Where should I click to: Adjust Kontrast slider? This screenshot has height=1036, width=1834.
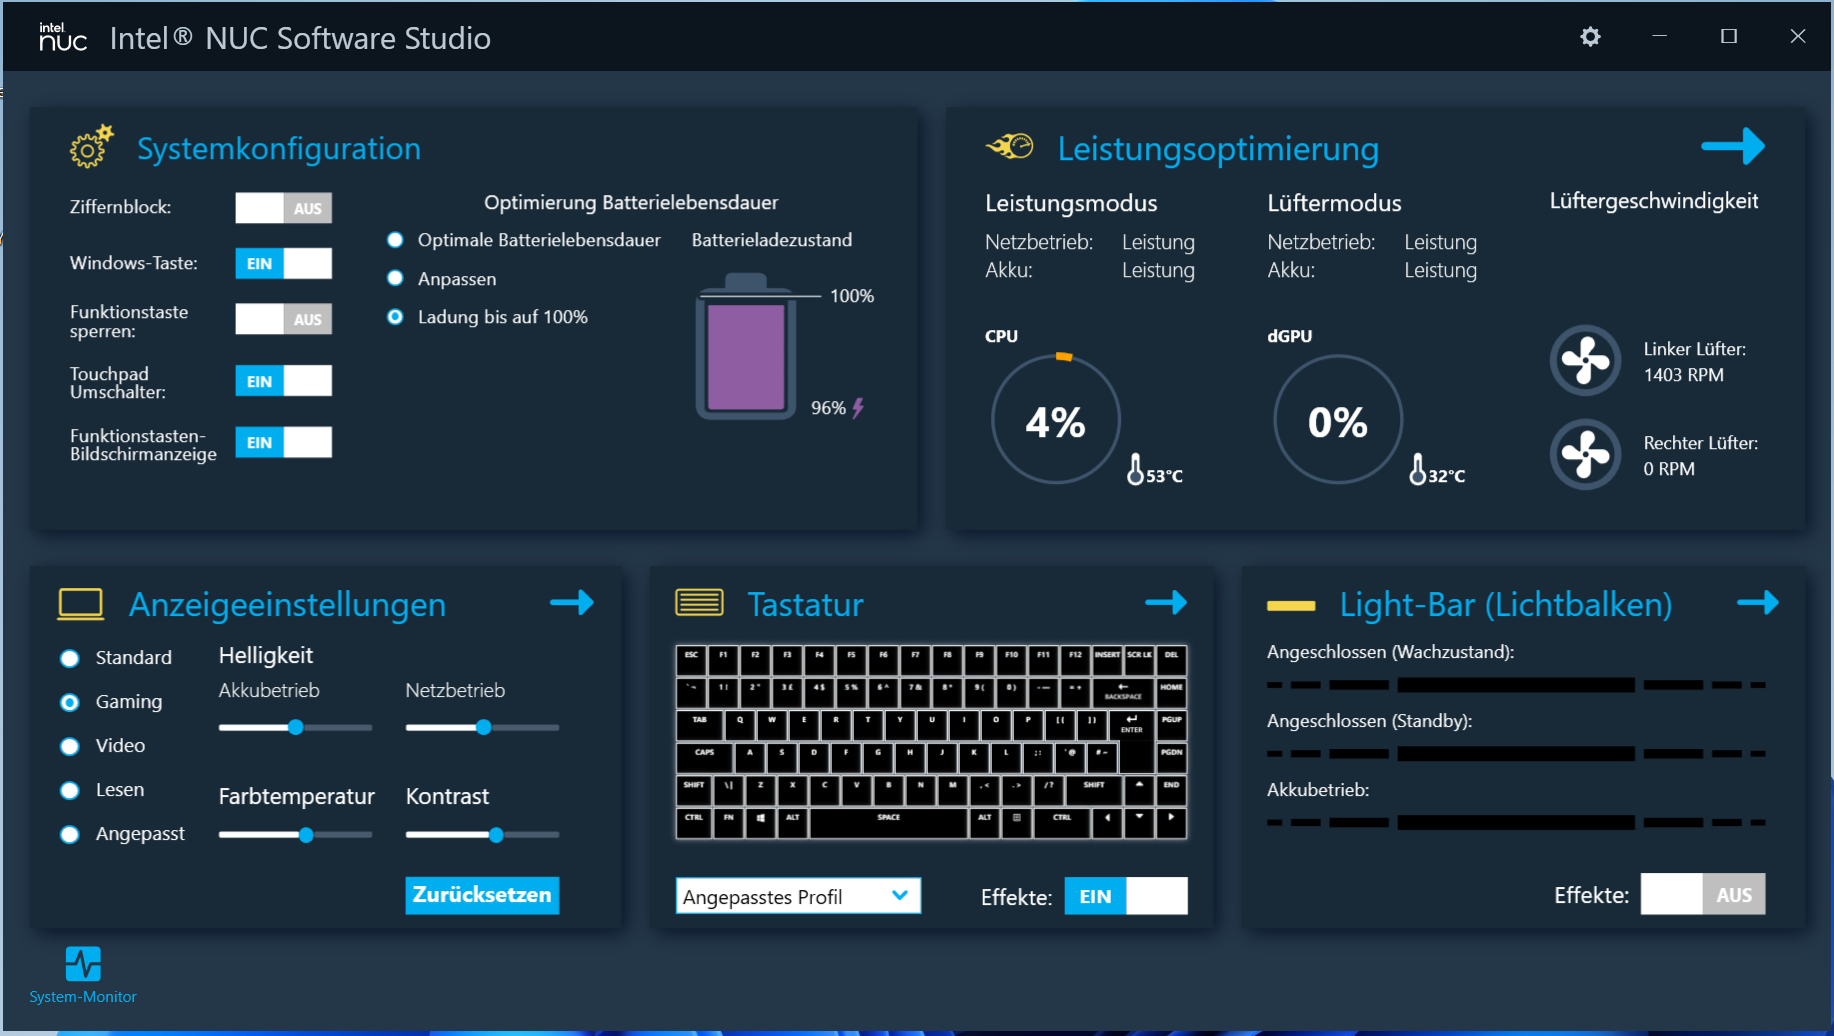click(482, 834)
